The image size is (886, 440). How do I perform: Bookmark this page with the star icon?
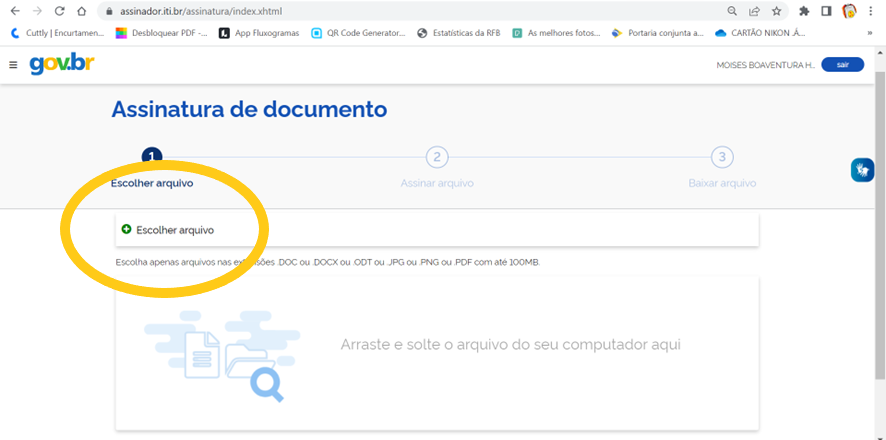coord(776,11)
